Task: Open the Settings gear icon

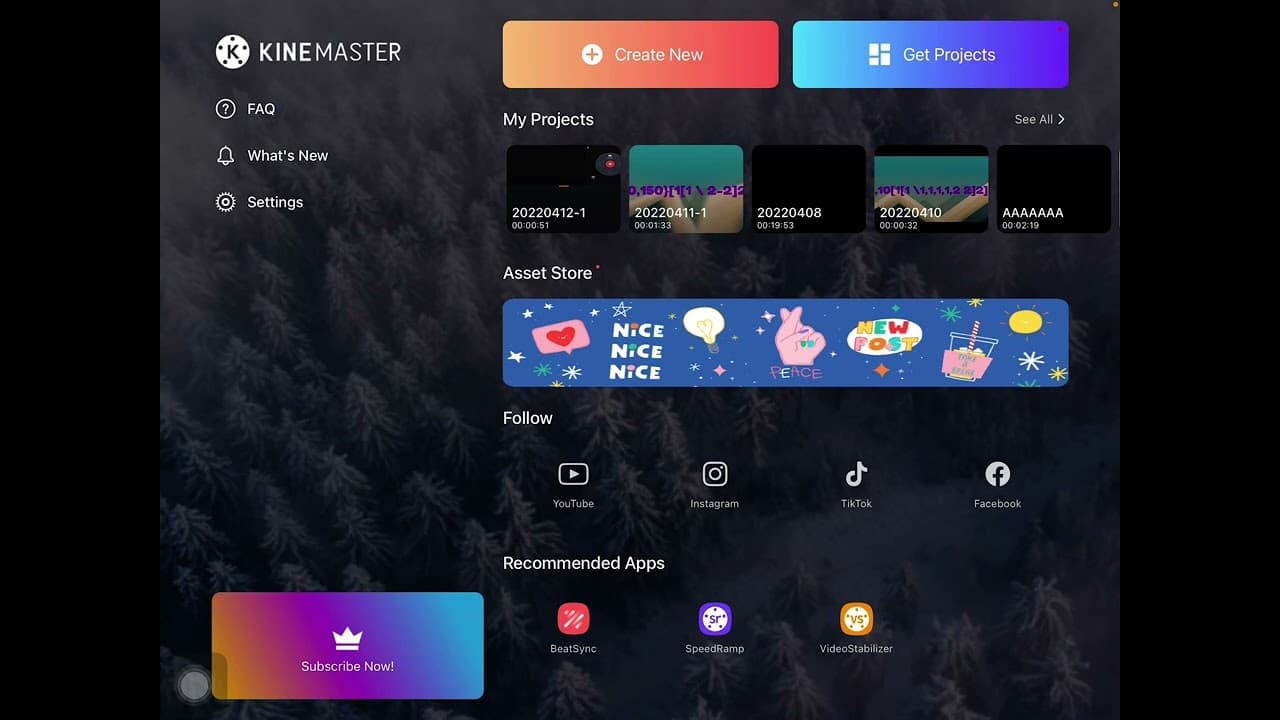Action: 226,202
